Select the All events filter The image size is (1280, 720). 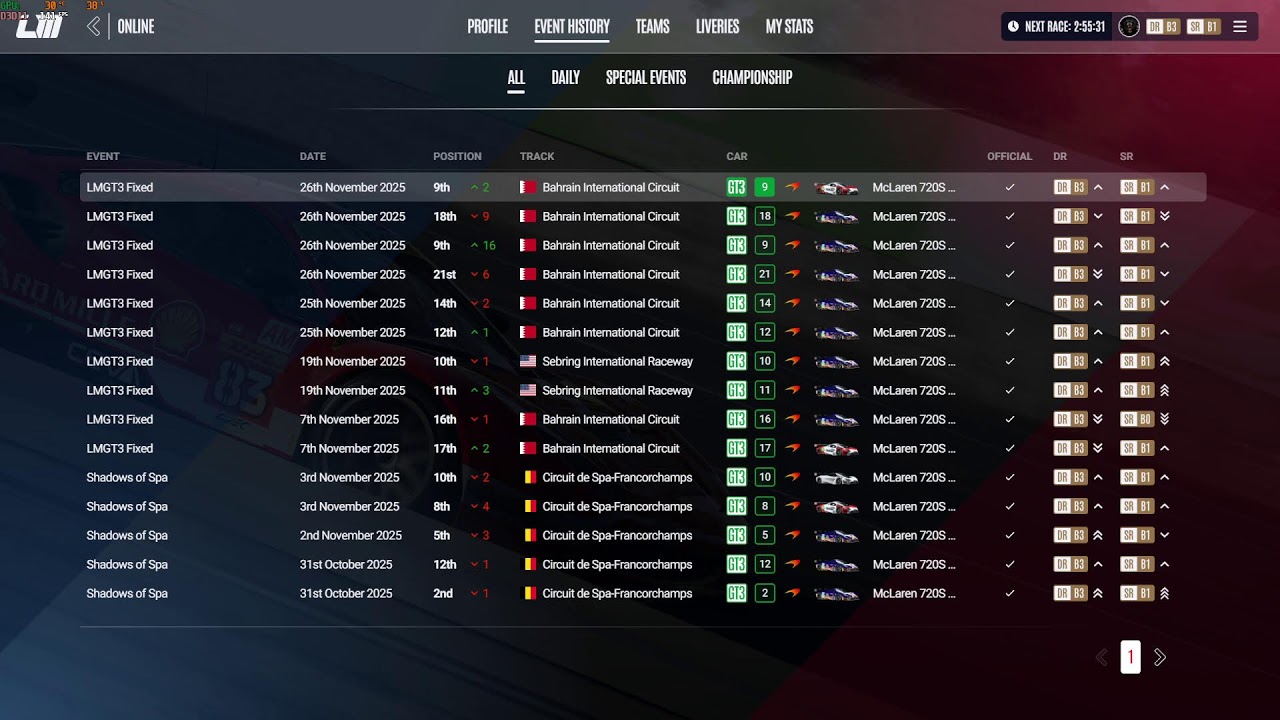coord(516,78)
